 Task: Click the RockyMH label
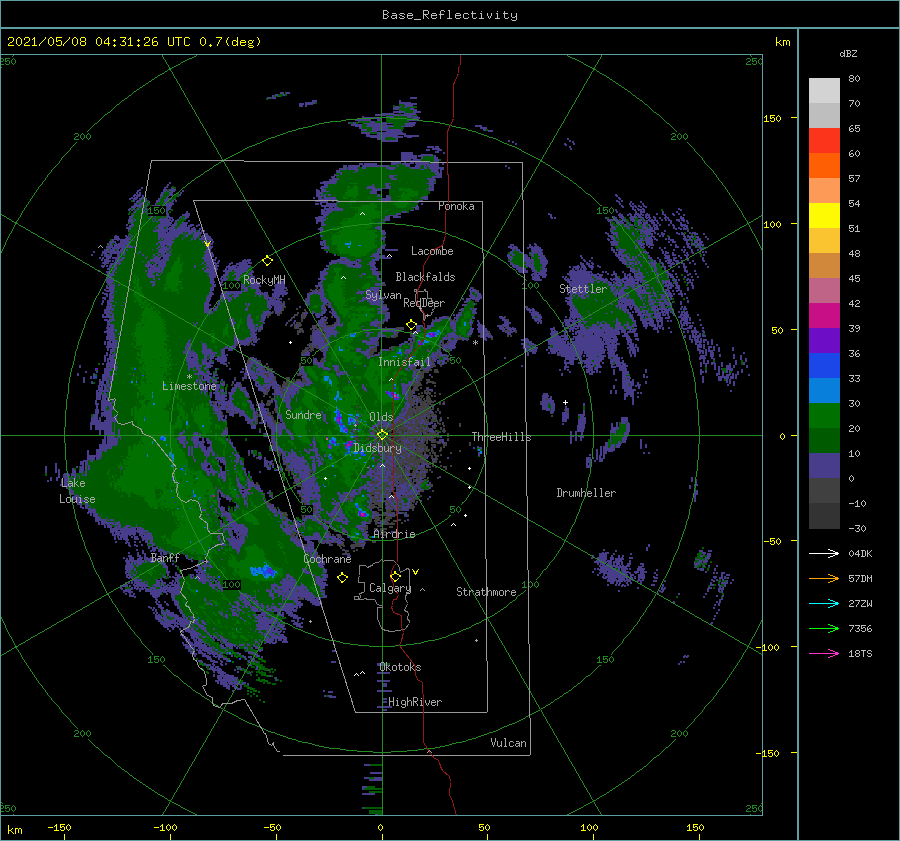(264, 280)
